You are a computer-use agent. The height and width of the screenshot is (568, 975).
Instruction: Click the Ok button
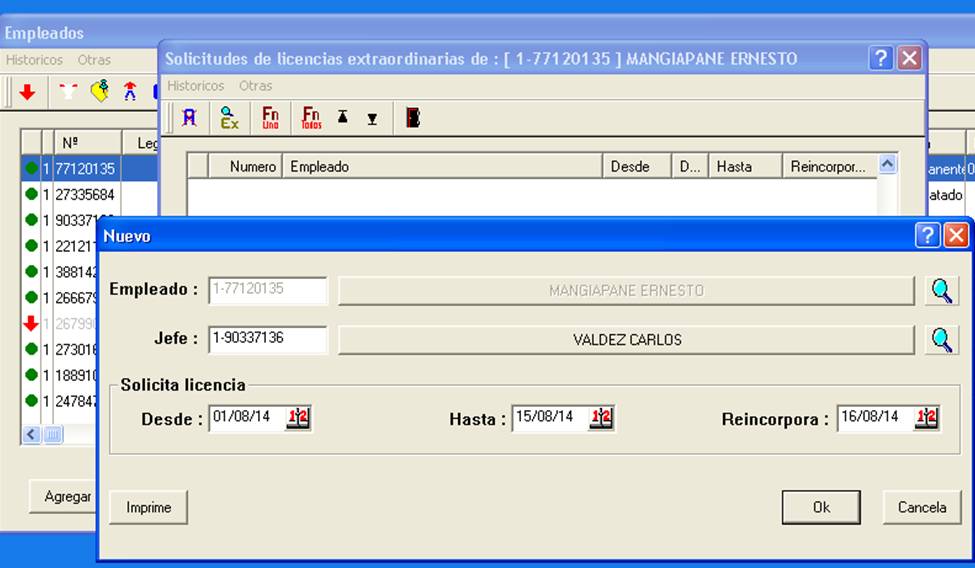(x=821, y=507)
